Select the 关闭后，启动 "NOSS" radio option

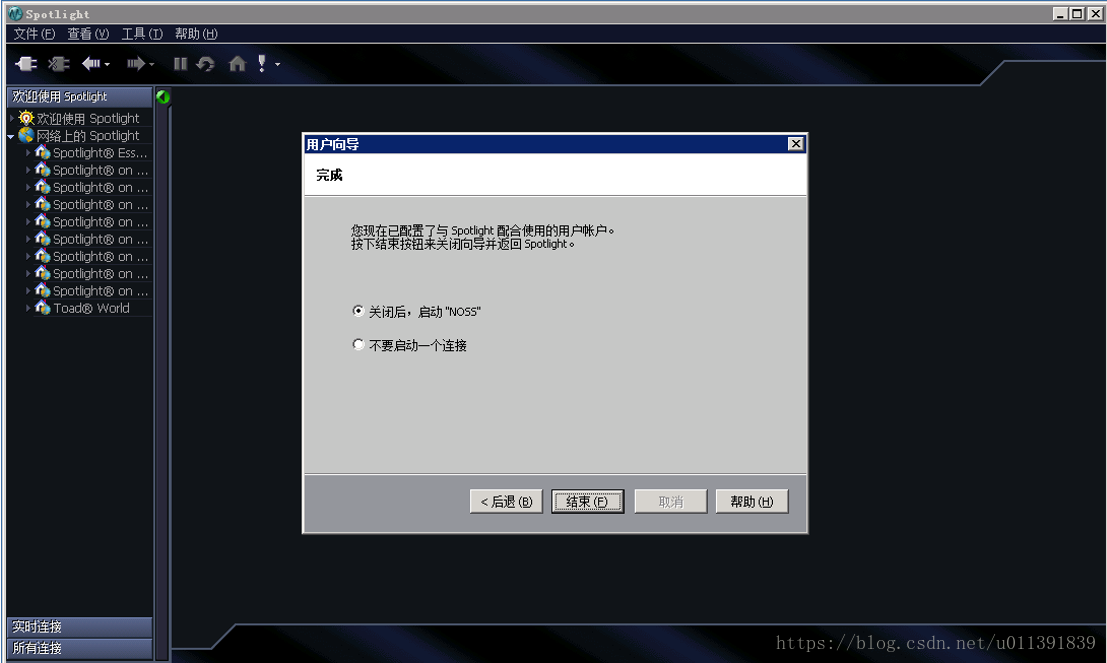(x=358, y=311)
